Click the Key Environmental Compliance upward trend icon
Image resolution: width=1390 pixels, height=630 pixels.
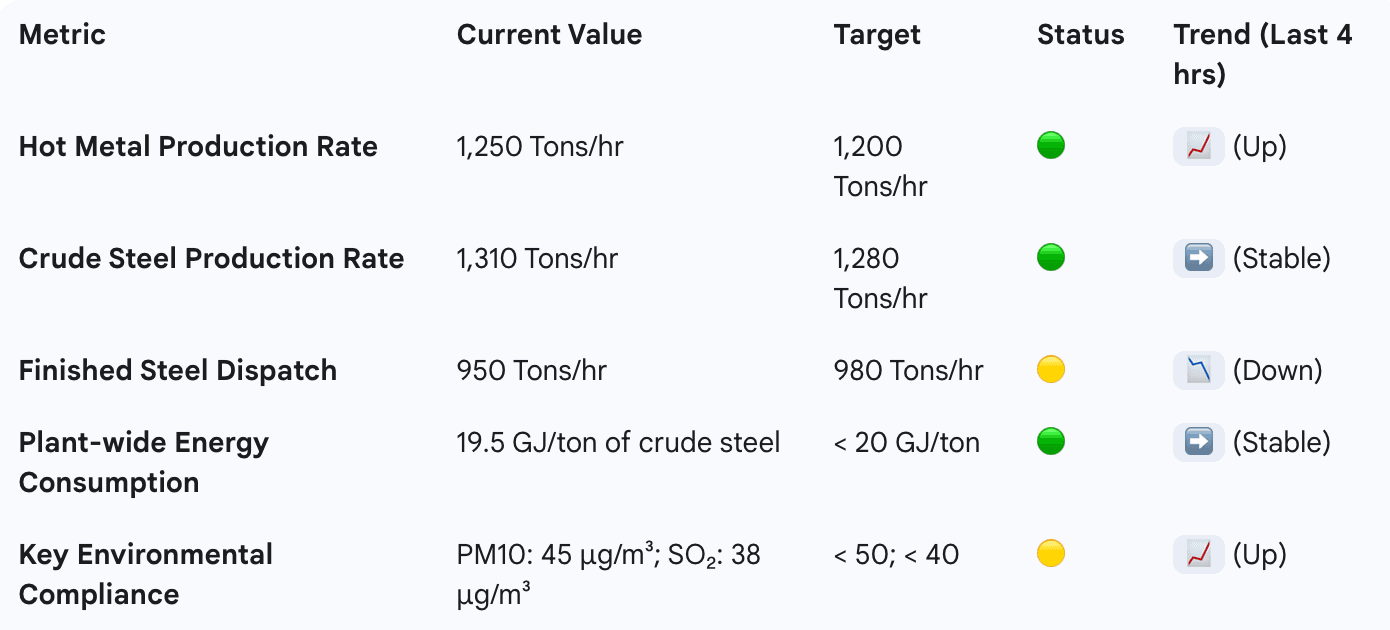click(x=1198, y=555)
